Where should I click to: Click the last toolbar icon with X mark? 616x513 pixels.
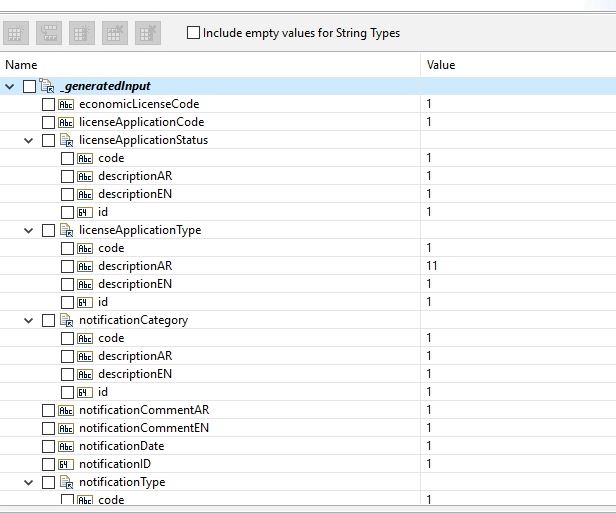tap(148, 33)
